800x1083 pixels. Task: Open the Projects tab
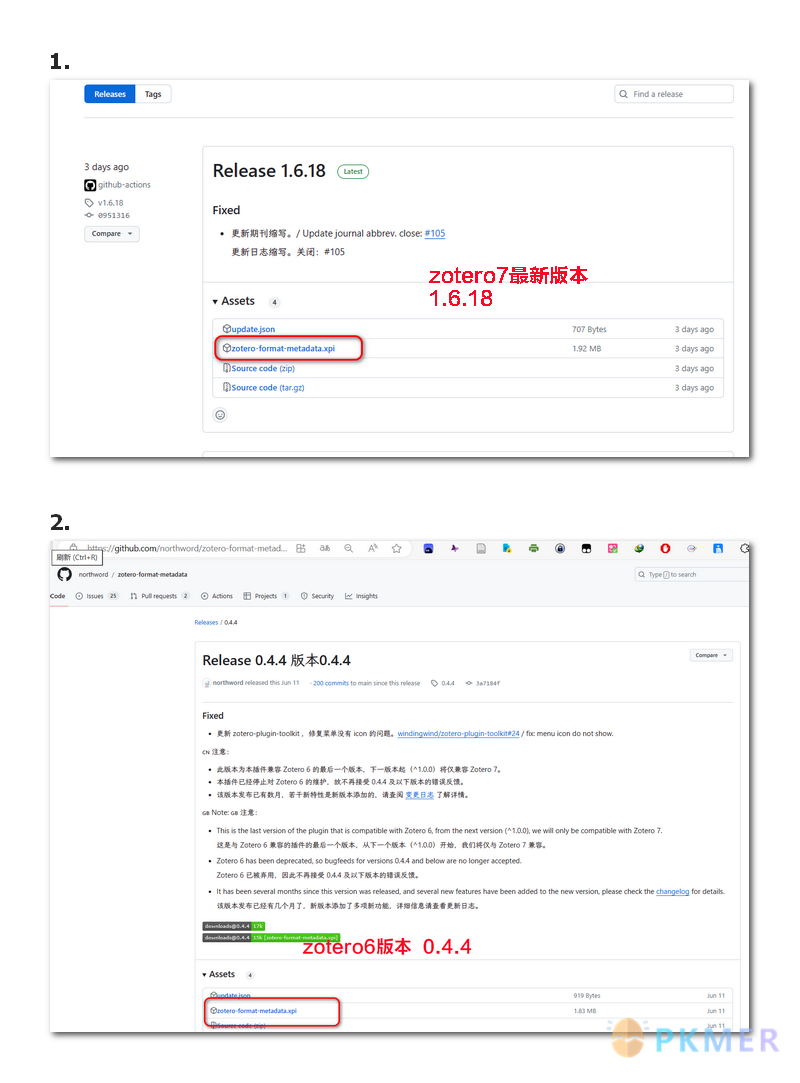click(x=266, y=596)
